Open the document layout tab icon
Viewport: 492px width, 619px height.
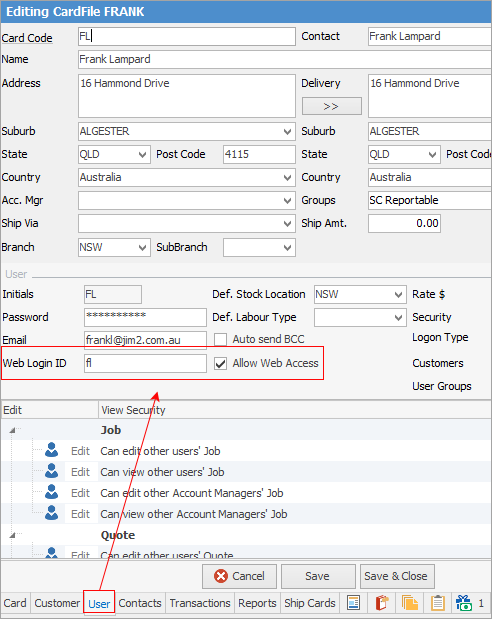tap(353, 603)
